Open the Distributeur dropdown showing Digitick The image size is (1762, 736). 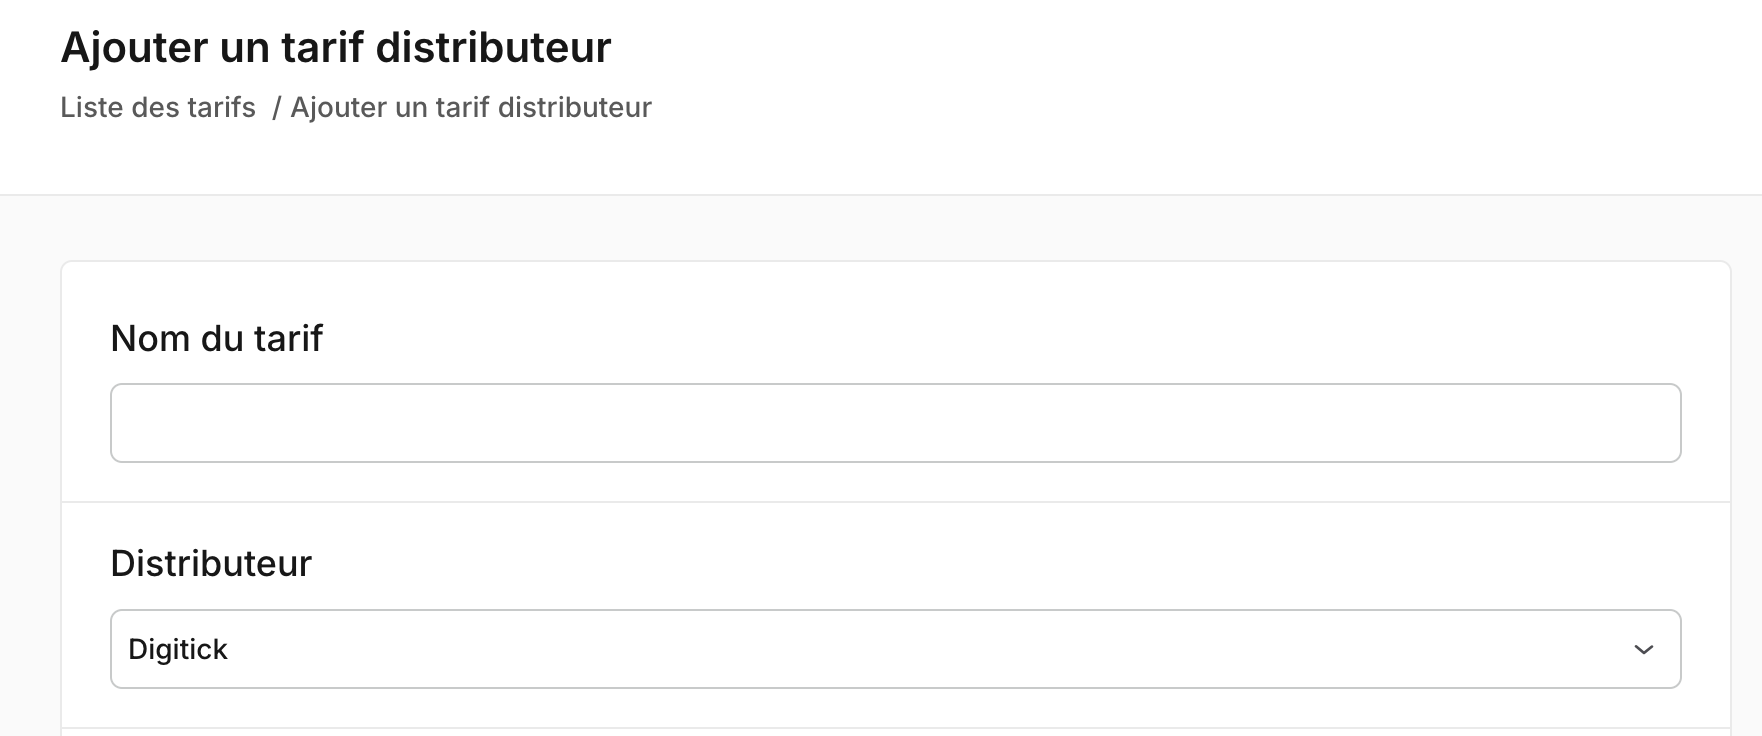pos(895,649)
